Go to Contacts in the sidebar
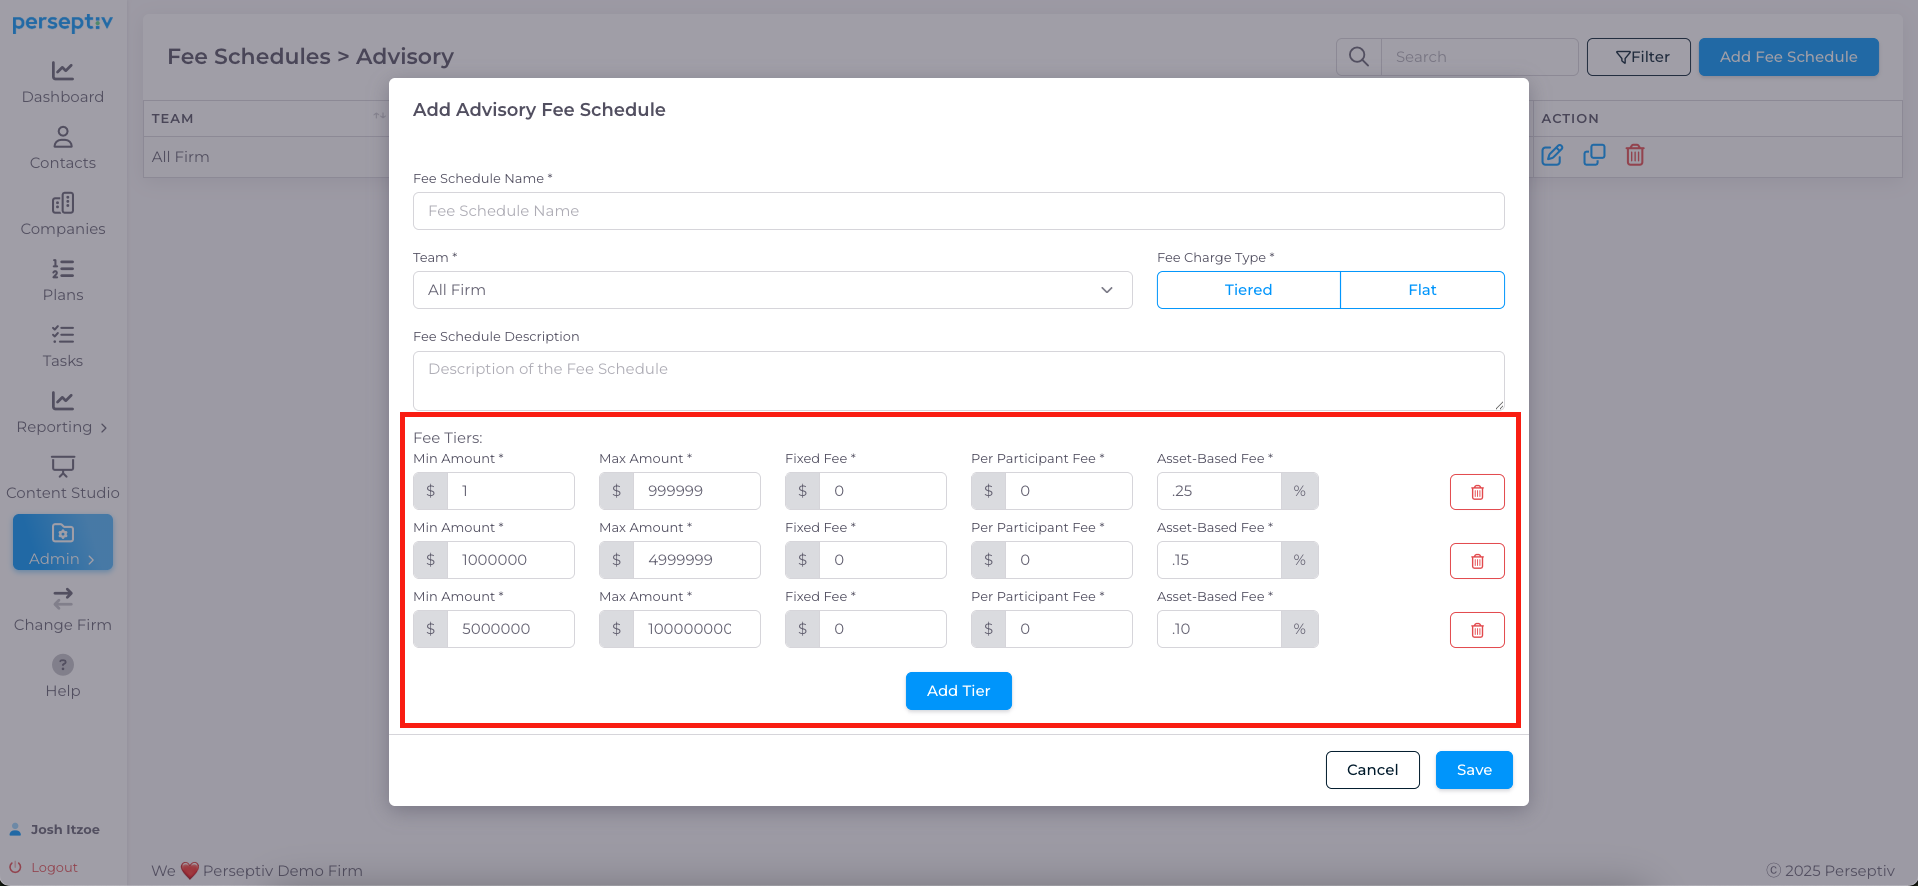Screen dimensions: 1918x886 coord(62,148)
